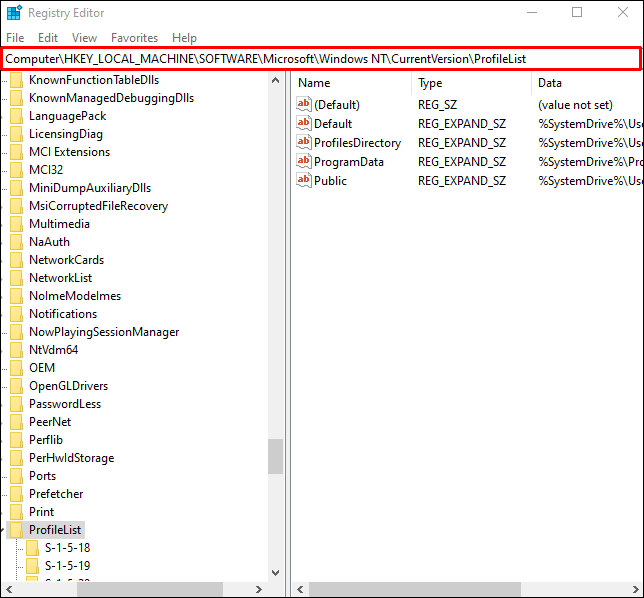Click the tree pane scroll right arrow
Image resolution: width=644 pixels, height=598 pixels.
pyautogui.click(x=258, y=589)
